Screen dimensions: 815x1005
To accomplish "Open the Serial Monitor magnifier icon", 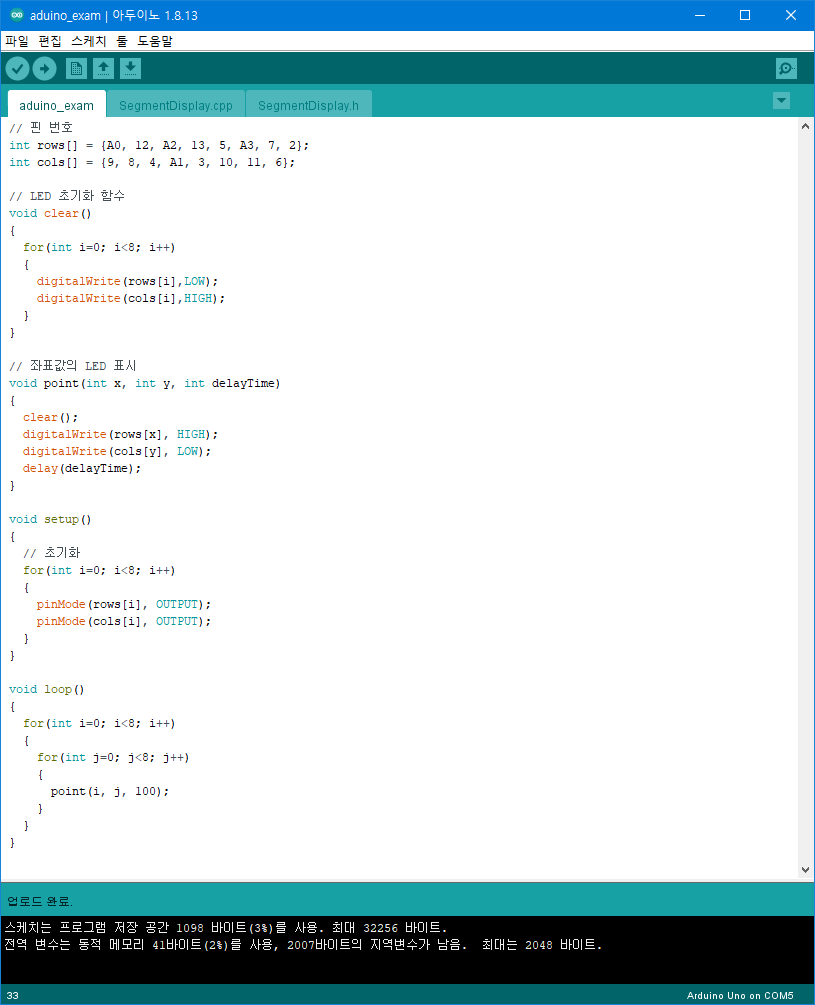I will [x=786, y=69].
